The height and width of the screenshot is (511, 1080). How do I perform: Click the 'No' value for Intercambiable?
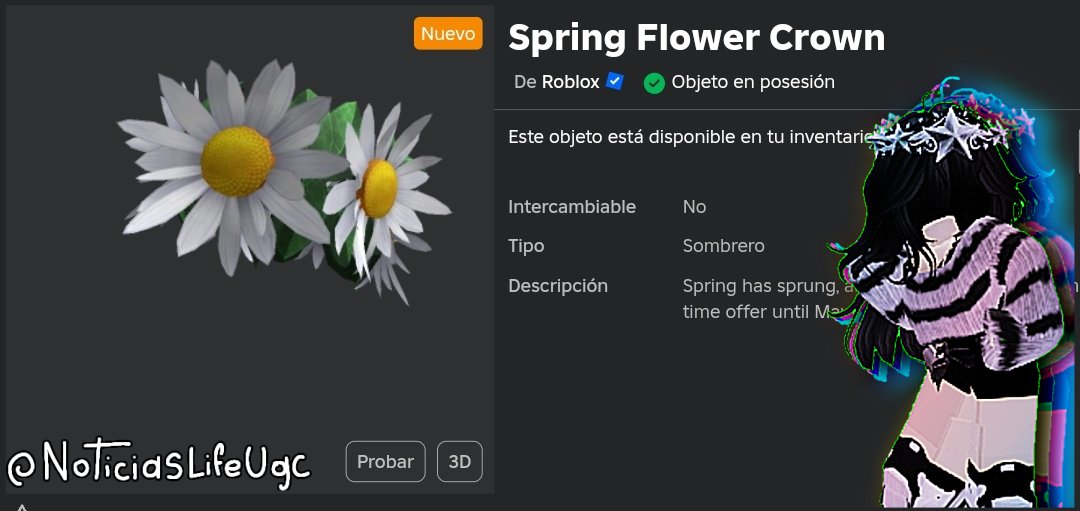click(x=694, y=207)
